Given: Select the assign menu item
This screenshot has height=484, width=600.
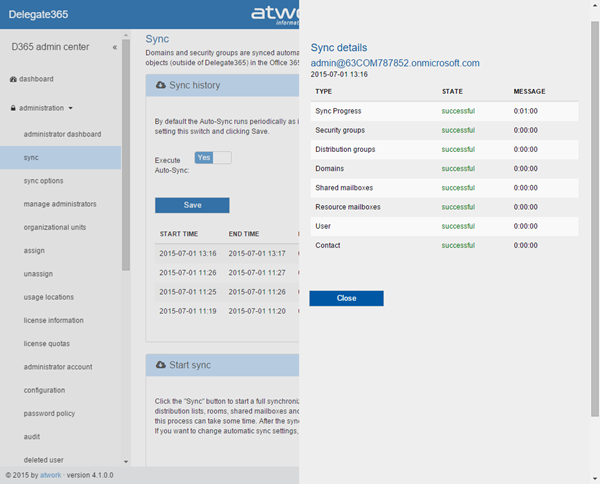Looking at the screenshot, I should point(34,251).
